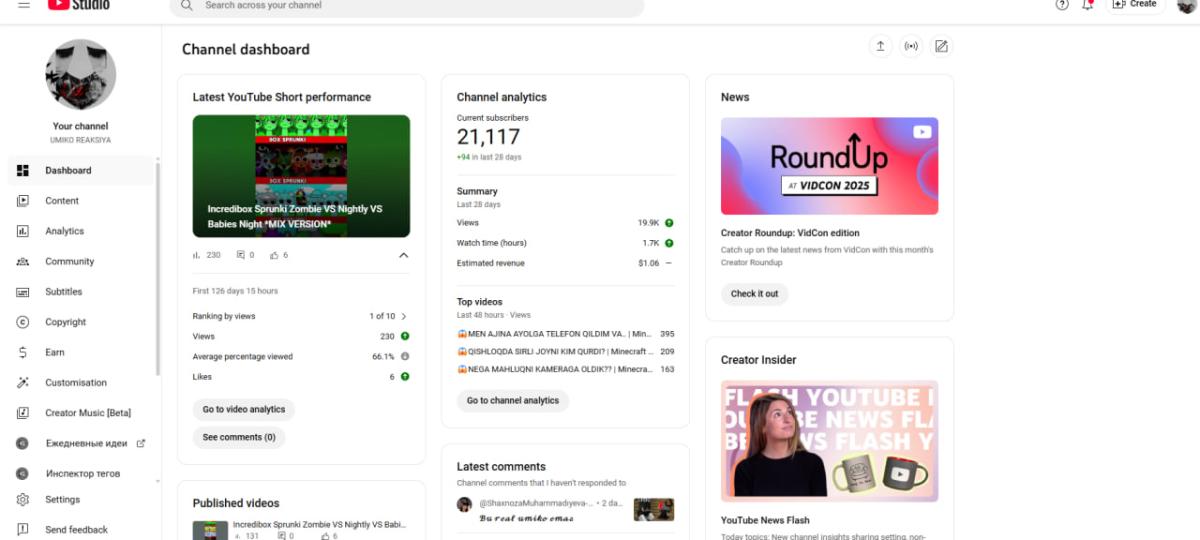Collapse the Short performance details chevron
Viewport: 1200px width, 540px height.
tap(404, 255)
